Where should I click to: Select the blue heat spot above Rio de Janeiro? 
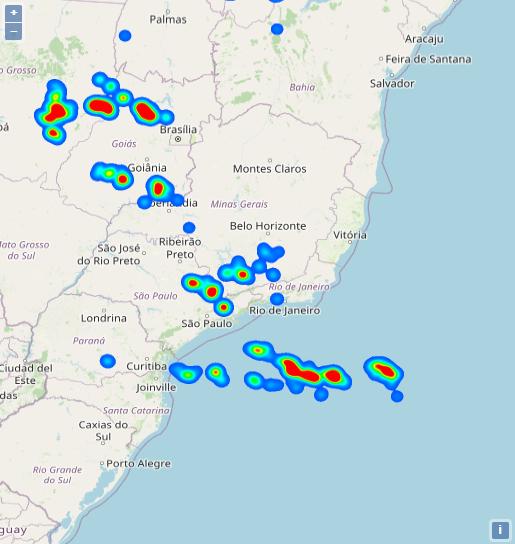(x=277, y=299)
